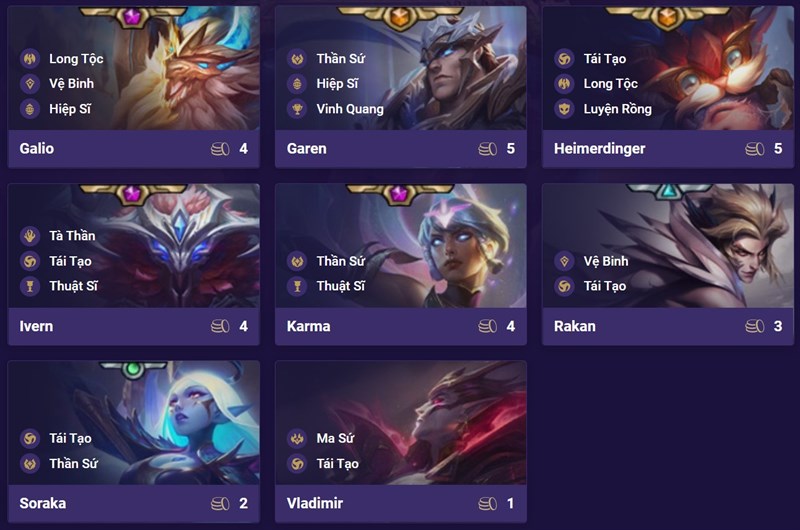
Task: Open the Vladimir champion name link
Action: click(315, 503)
